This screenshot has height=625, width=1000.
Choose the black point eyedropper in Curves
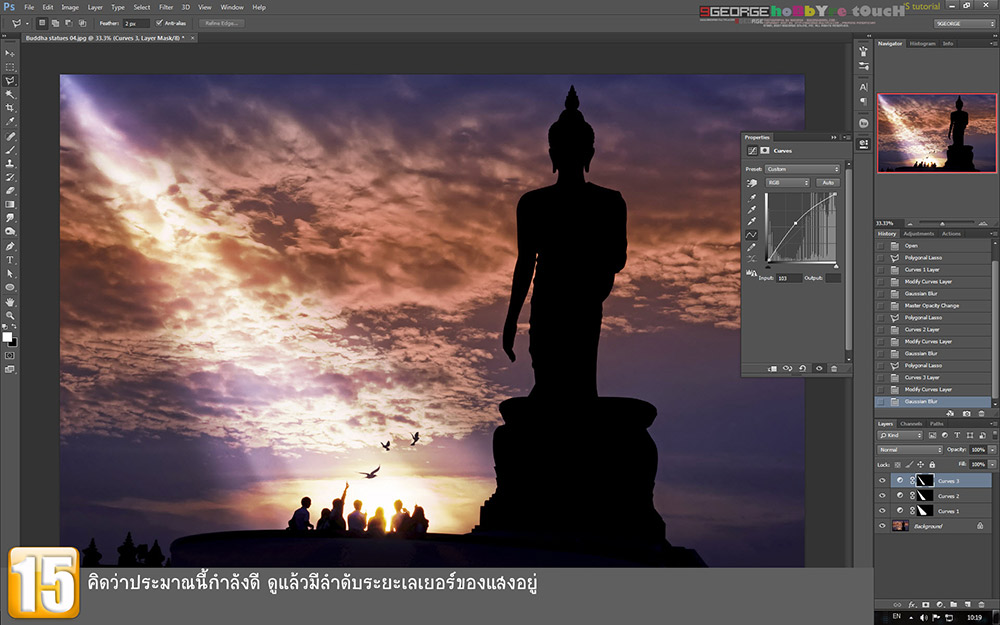pyautogui.click(x=752, y=198)
